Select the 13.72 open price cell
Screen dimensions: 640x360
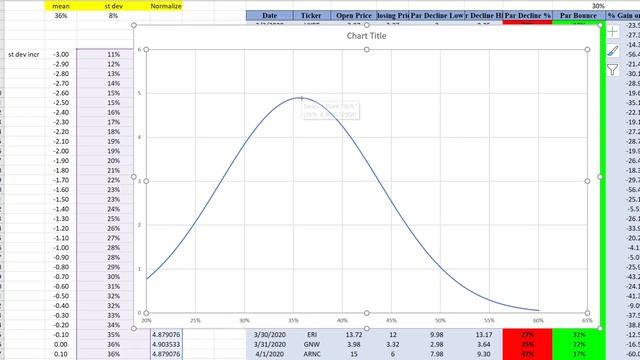[353, 335]
